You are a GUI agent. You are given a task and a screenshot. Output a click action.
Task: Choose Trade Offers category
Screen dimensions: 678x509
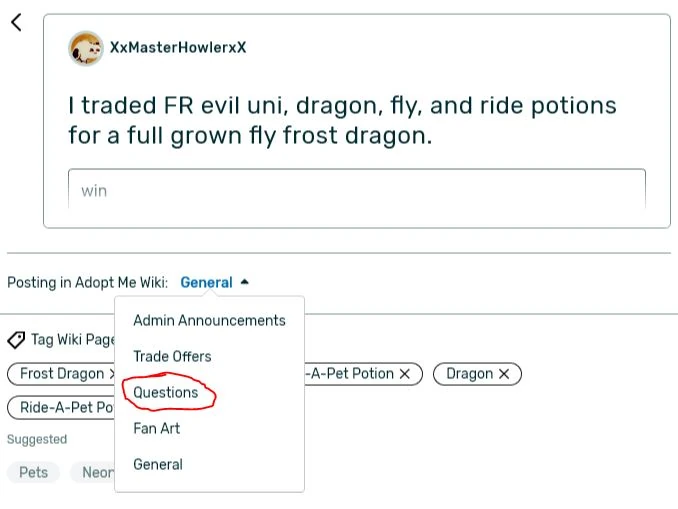[x=172, y=356]
